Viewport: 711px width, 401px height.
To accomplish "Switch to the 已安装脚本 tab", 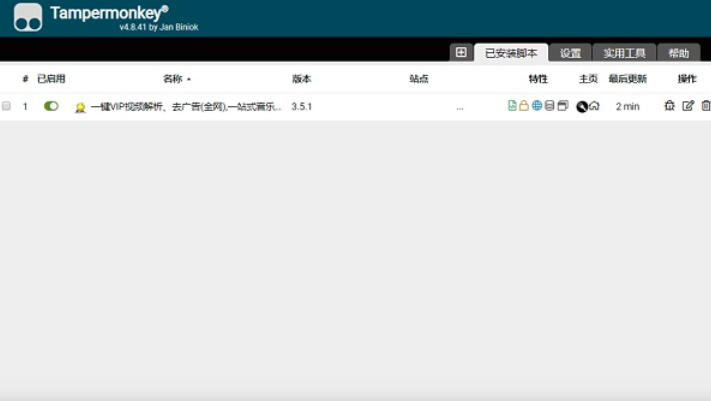I will pyautogui.click(x=511, y=53).
